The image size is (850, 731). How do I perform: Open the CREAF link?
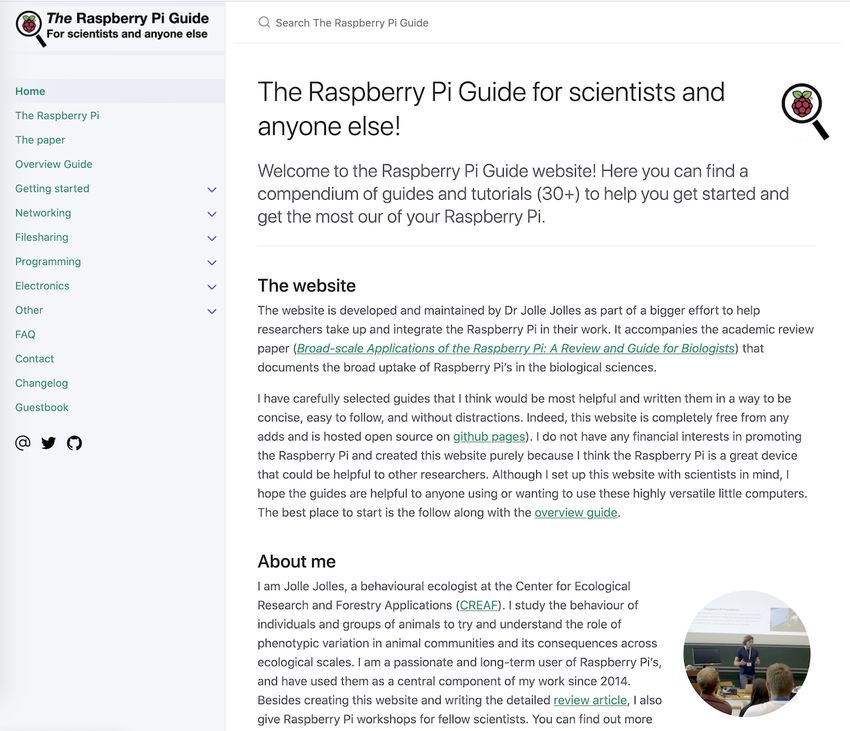coord(479,605)
